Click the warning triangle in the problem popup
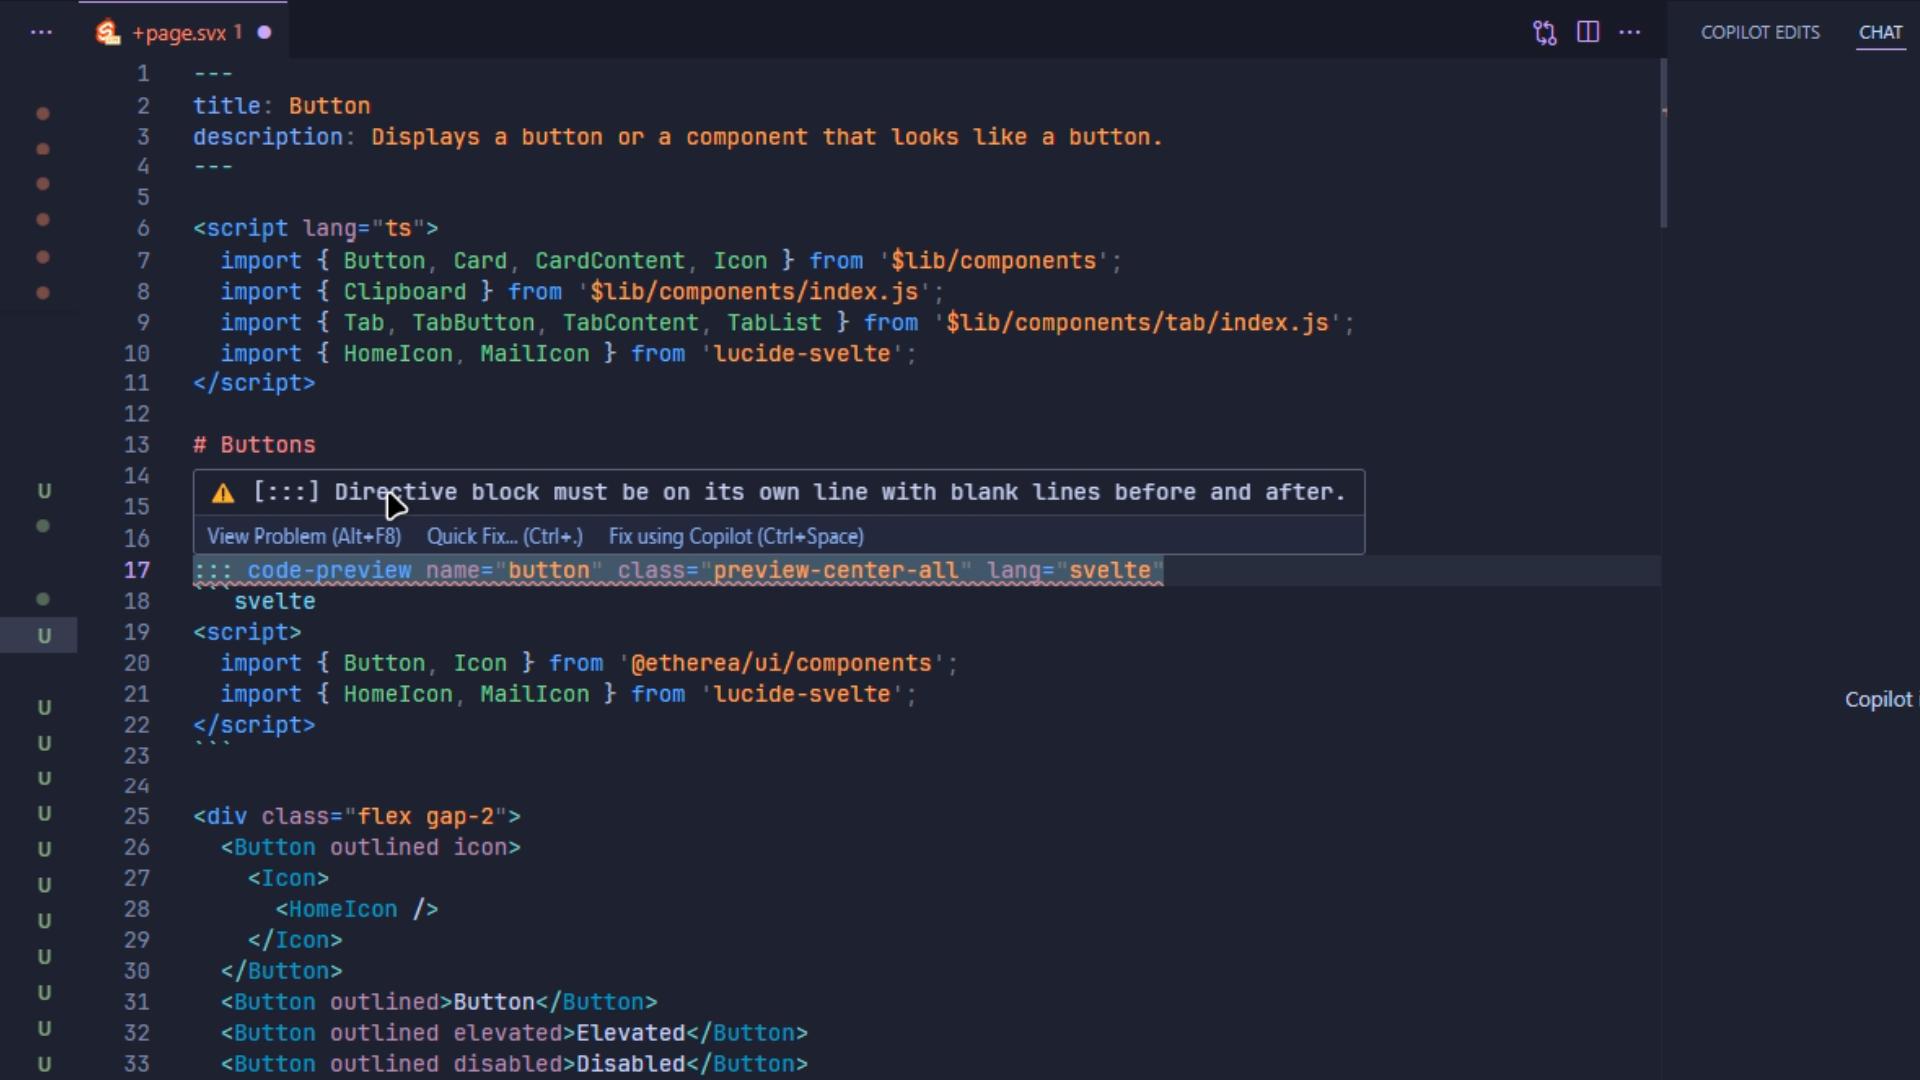Image resolution: width=1920 pixels, height=1080 pixels. 221,492
